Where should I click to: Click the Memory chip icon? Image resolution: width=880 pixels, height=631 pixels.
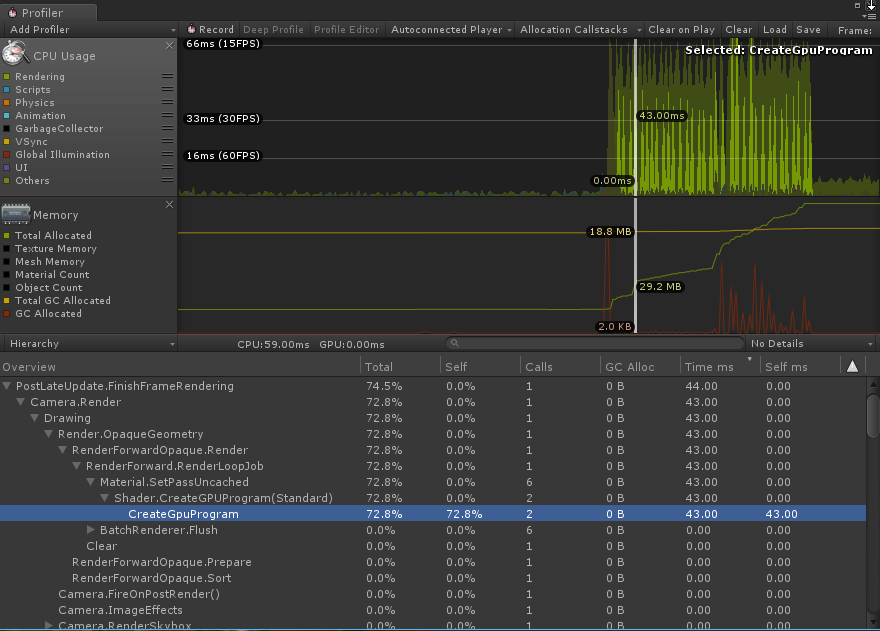click(x=16, y=213)
